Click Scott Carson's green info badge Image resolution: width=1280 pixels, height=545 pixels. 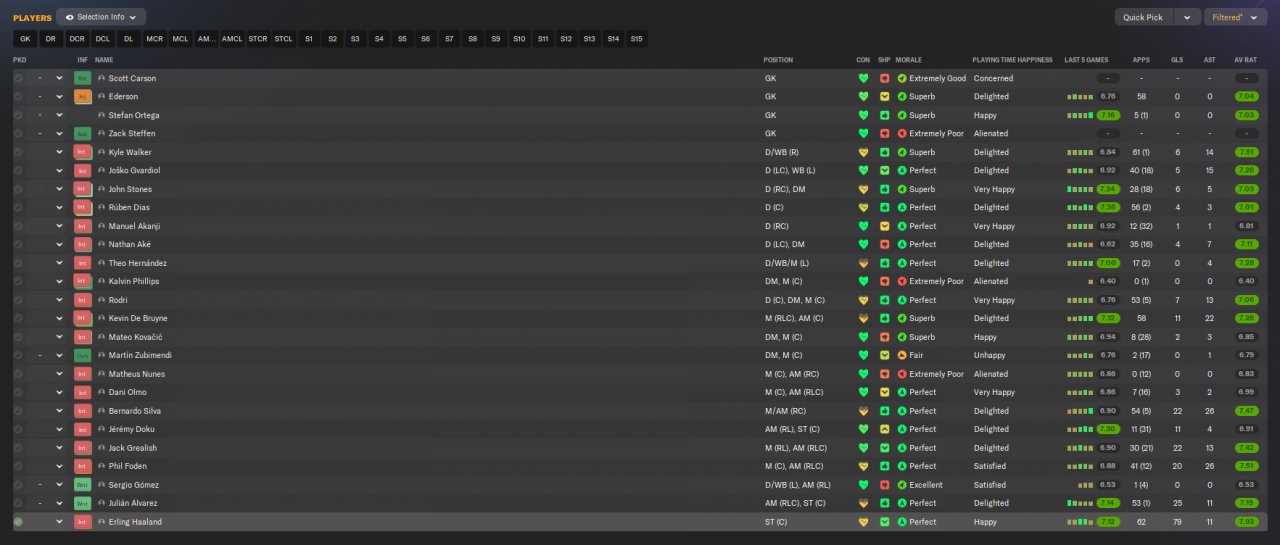pos(83,78)
